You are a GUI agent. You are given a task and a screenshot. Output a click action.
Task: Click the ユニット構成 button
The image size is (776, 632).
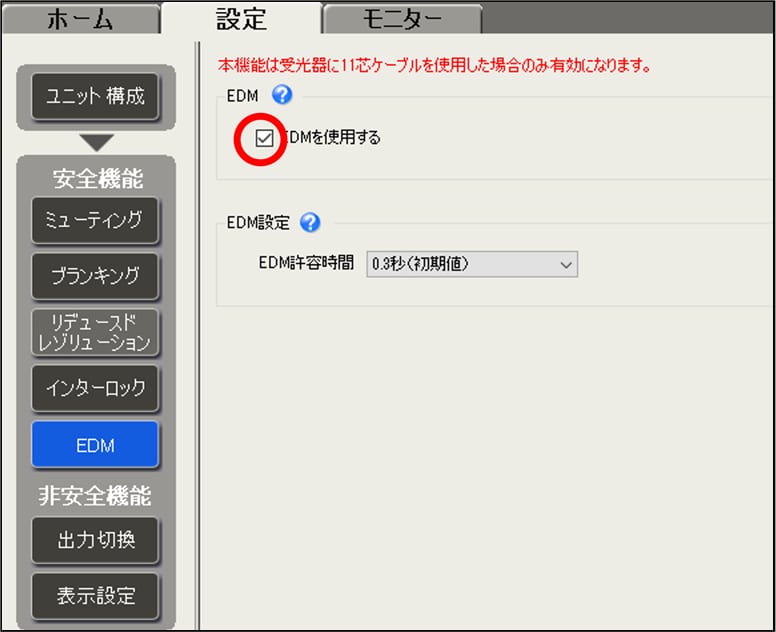click(x=95, y=96)
